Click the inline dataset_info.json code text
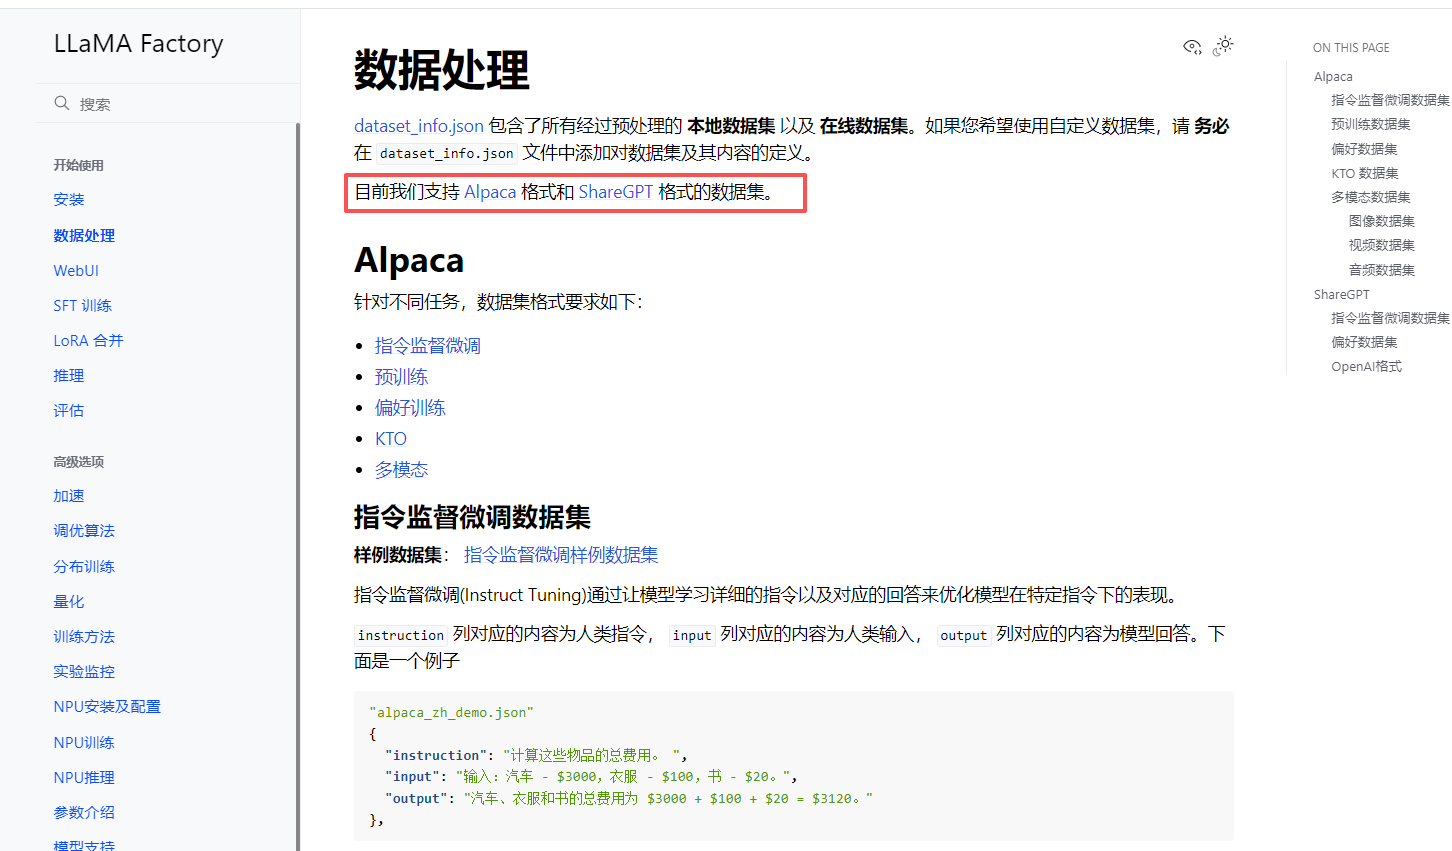This screenshot has width=1452, height=851. 446,154
